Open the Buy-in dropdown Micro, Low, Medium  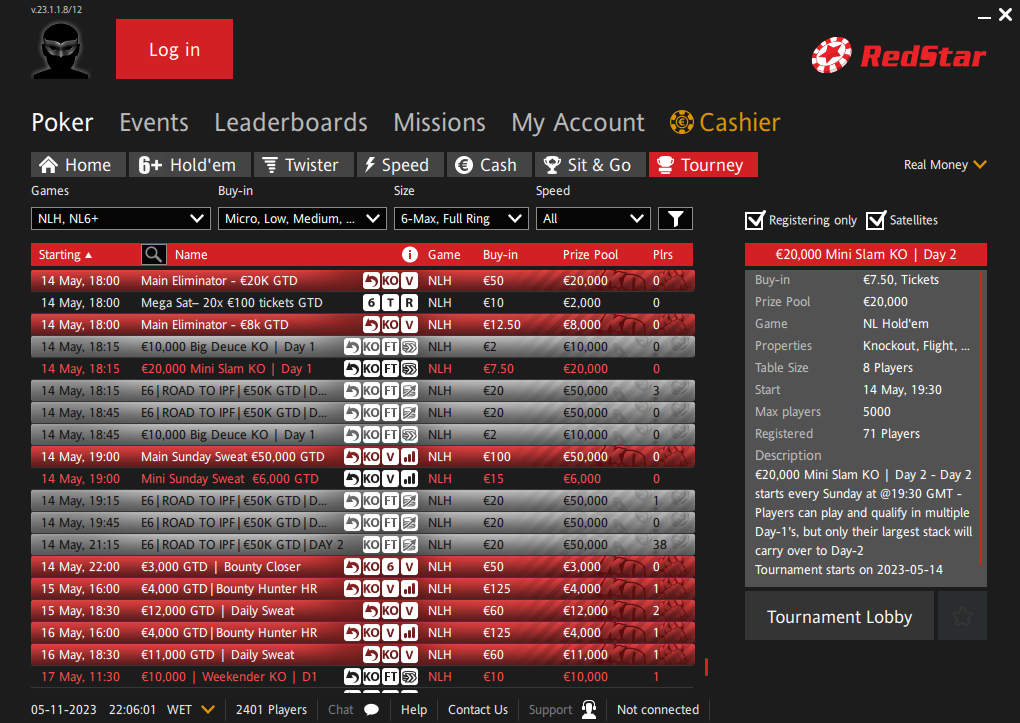pos(302,219)
